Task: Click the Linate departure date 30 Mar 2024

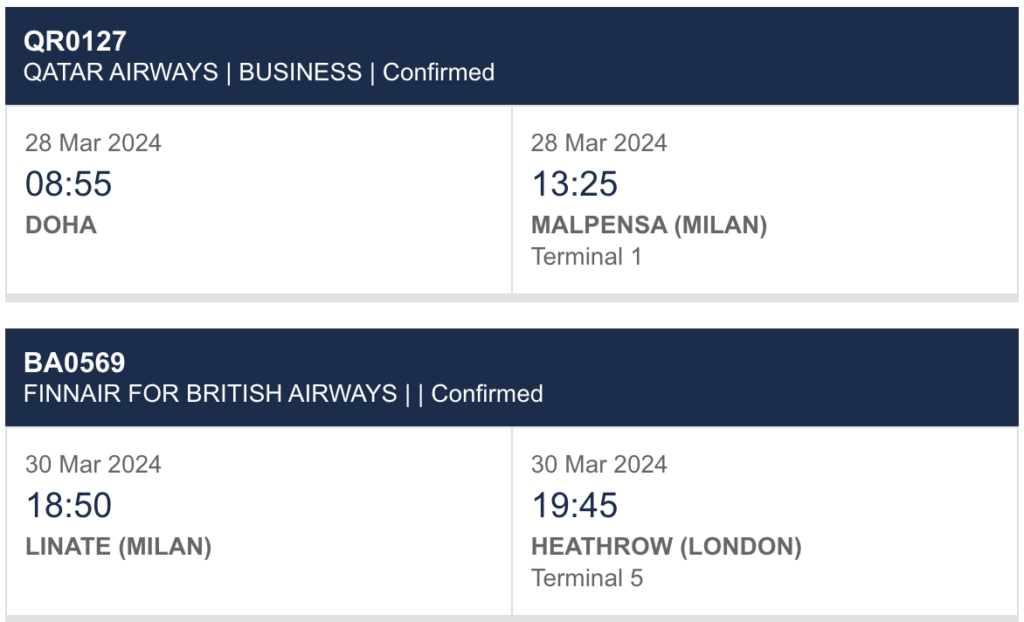Action: [x=93, y=464]
